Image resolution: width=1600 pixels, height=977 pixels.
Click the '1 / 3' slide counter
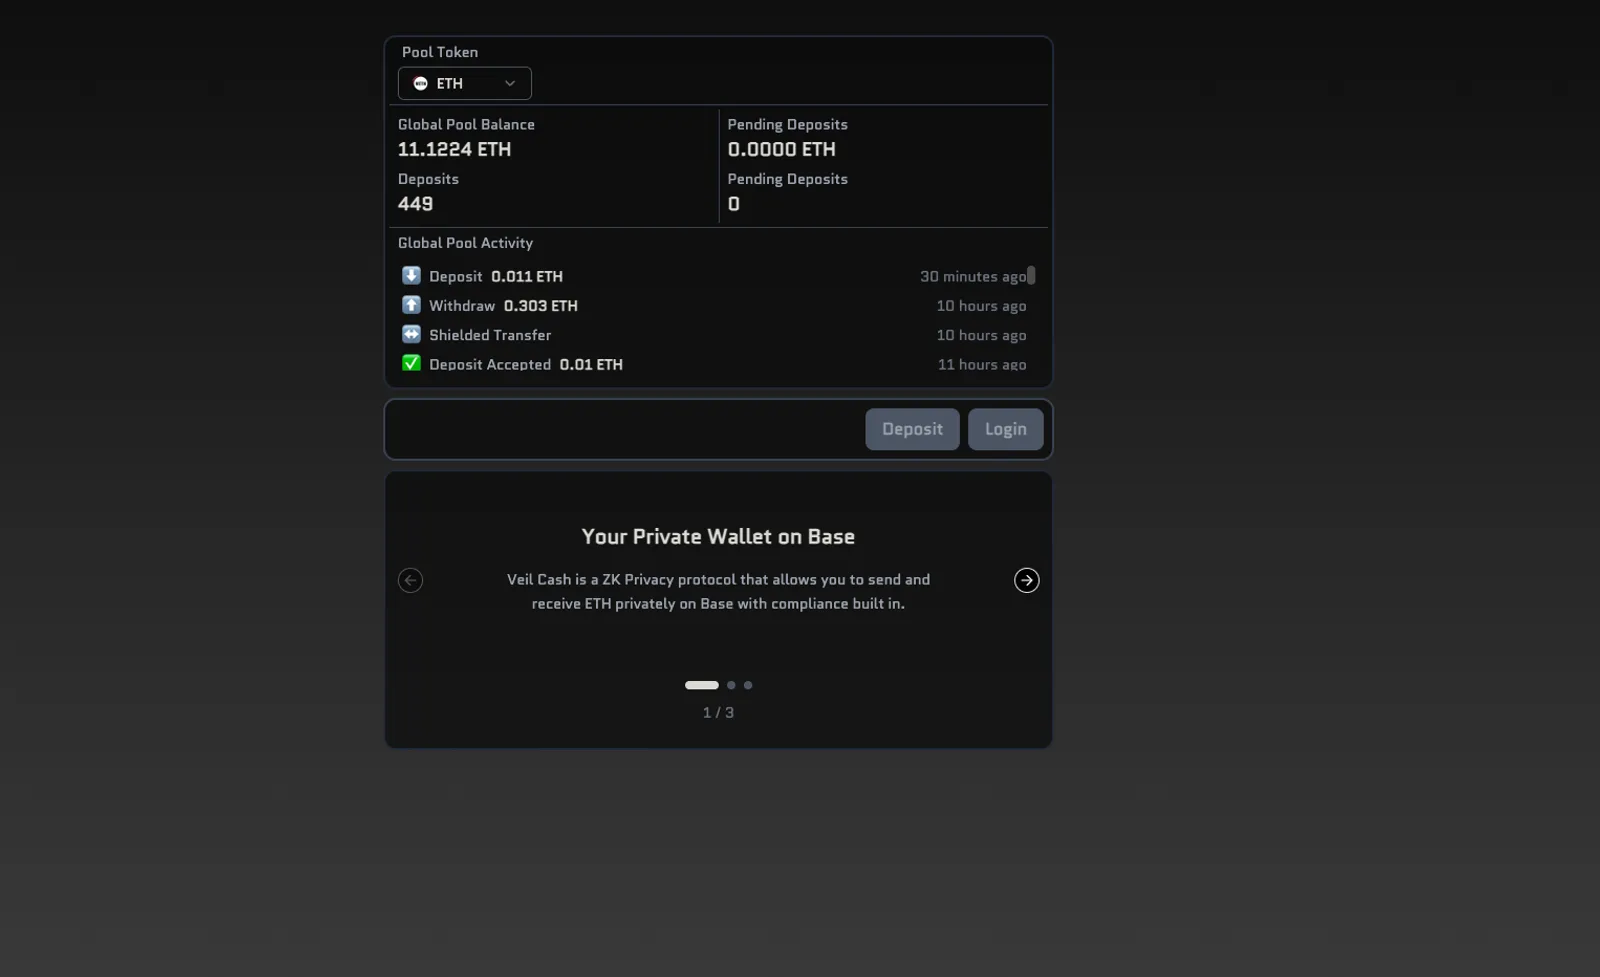pos(718,713)
